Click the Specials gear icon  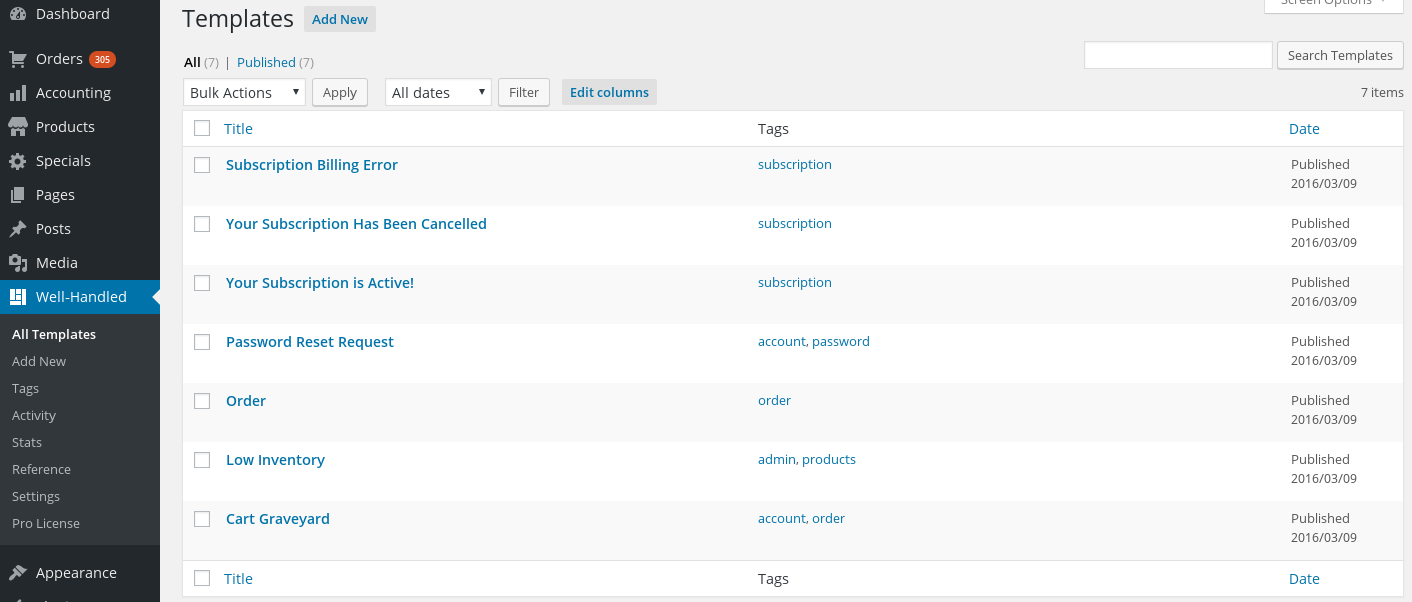[18, 161]
